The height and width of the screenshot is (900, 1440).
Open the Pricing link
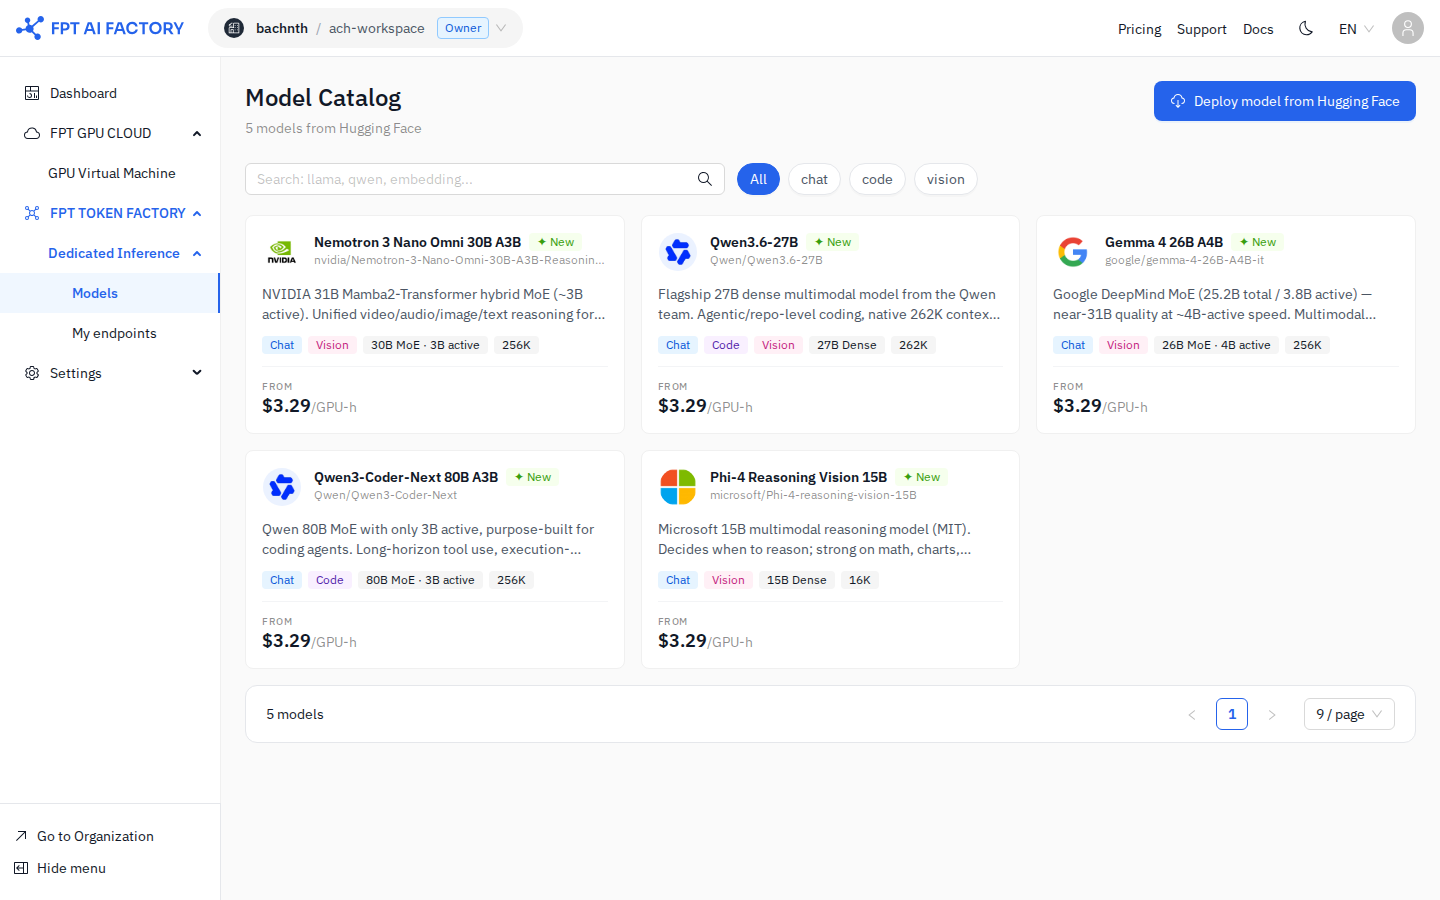(x=1139, y=29)
